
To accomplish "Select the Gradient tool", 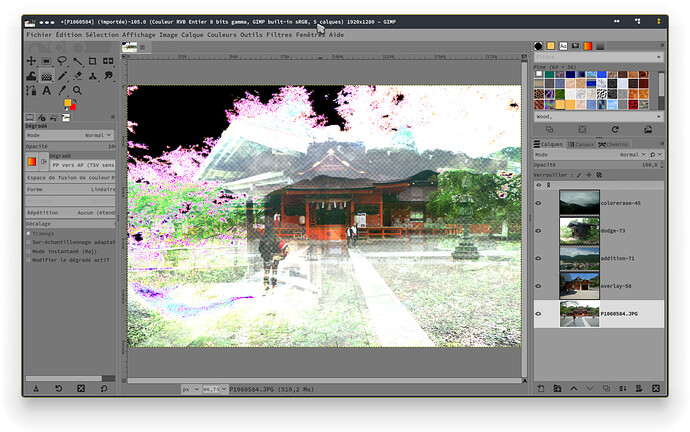I will point(46,76).
